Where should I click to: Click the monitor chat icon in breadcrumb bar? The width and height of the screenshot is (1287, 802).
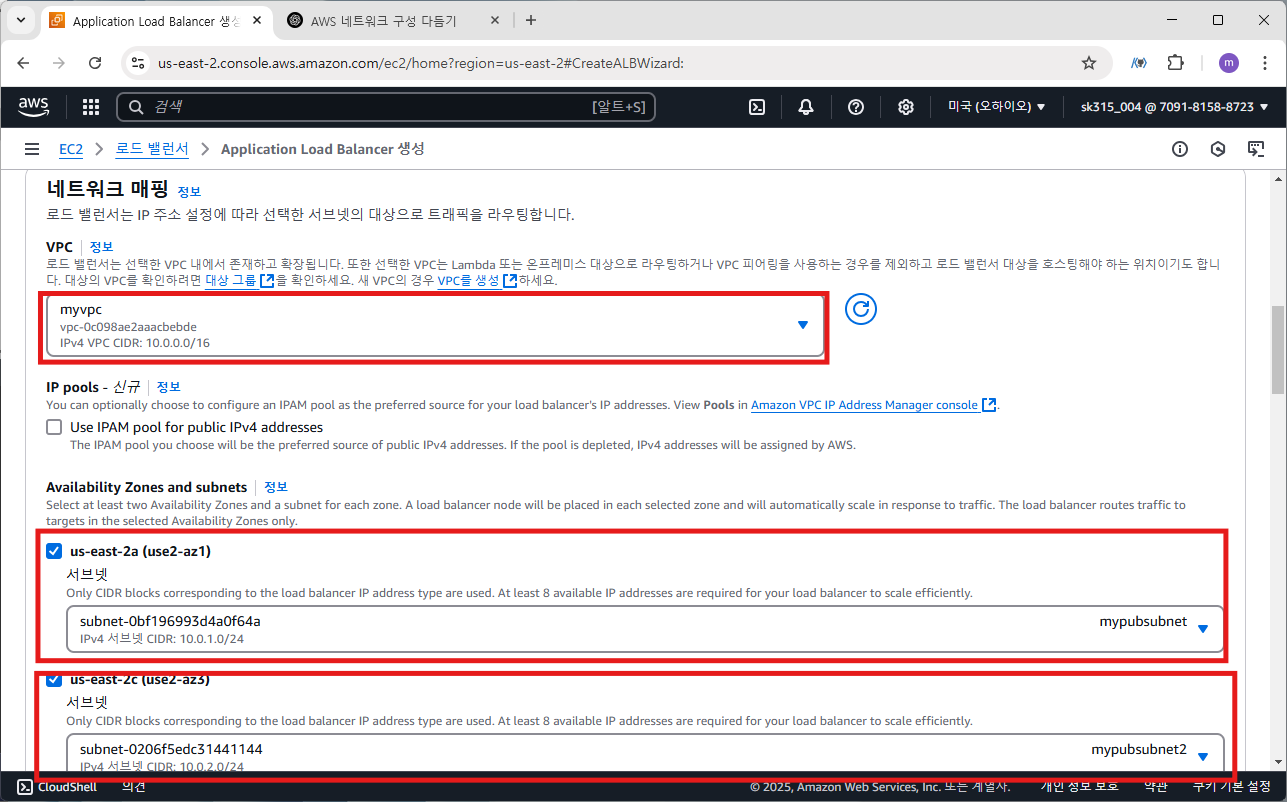click(x=1256, y=149)
